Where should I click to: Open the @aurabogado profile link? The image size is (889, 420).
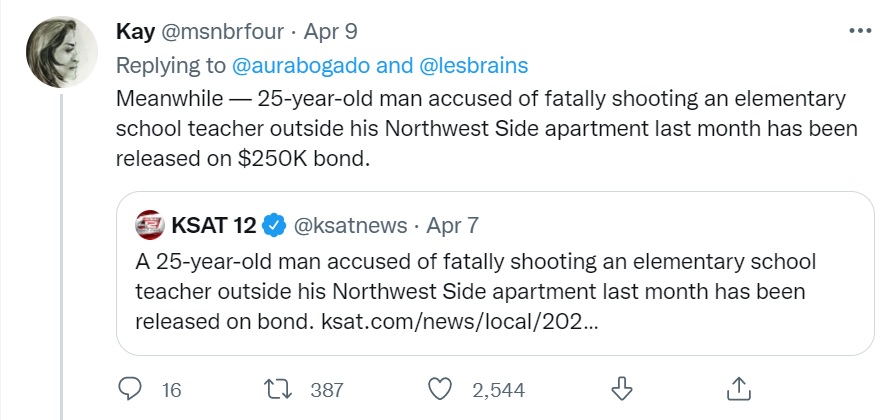[301, 66]
